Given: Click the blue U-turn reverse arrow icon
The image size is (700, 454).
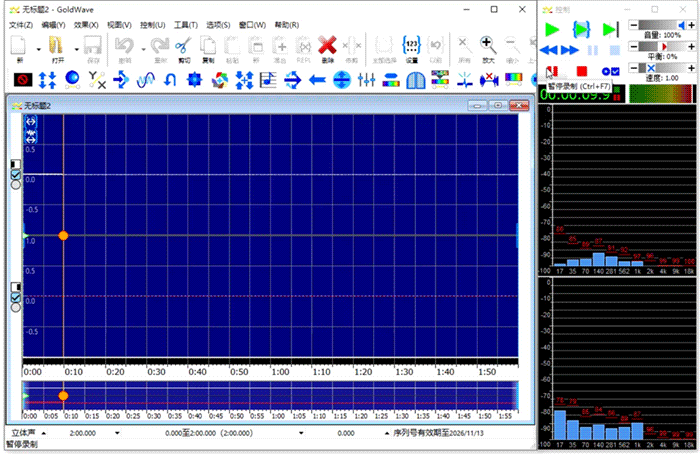Looking at the screenshot, I should [170, 80].
